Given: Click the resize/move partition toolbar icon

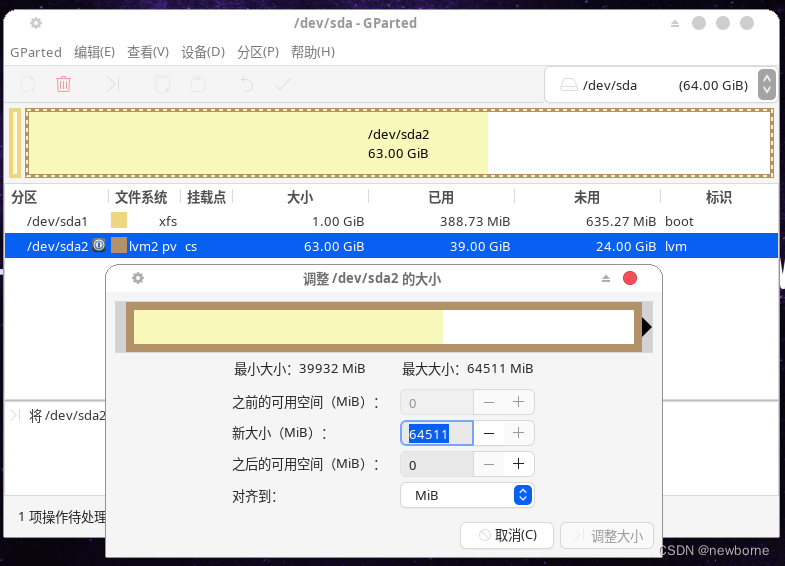Looking at the screenshot, I should click(113, 84).
